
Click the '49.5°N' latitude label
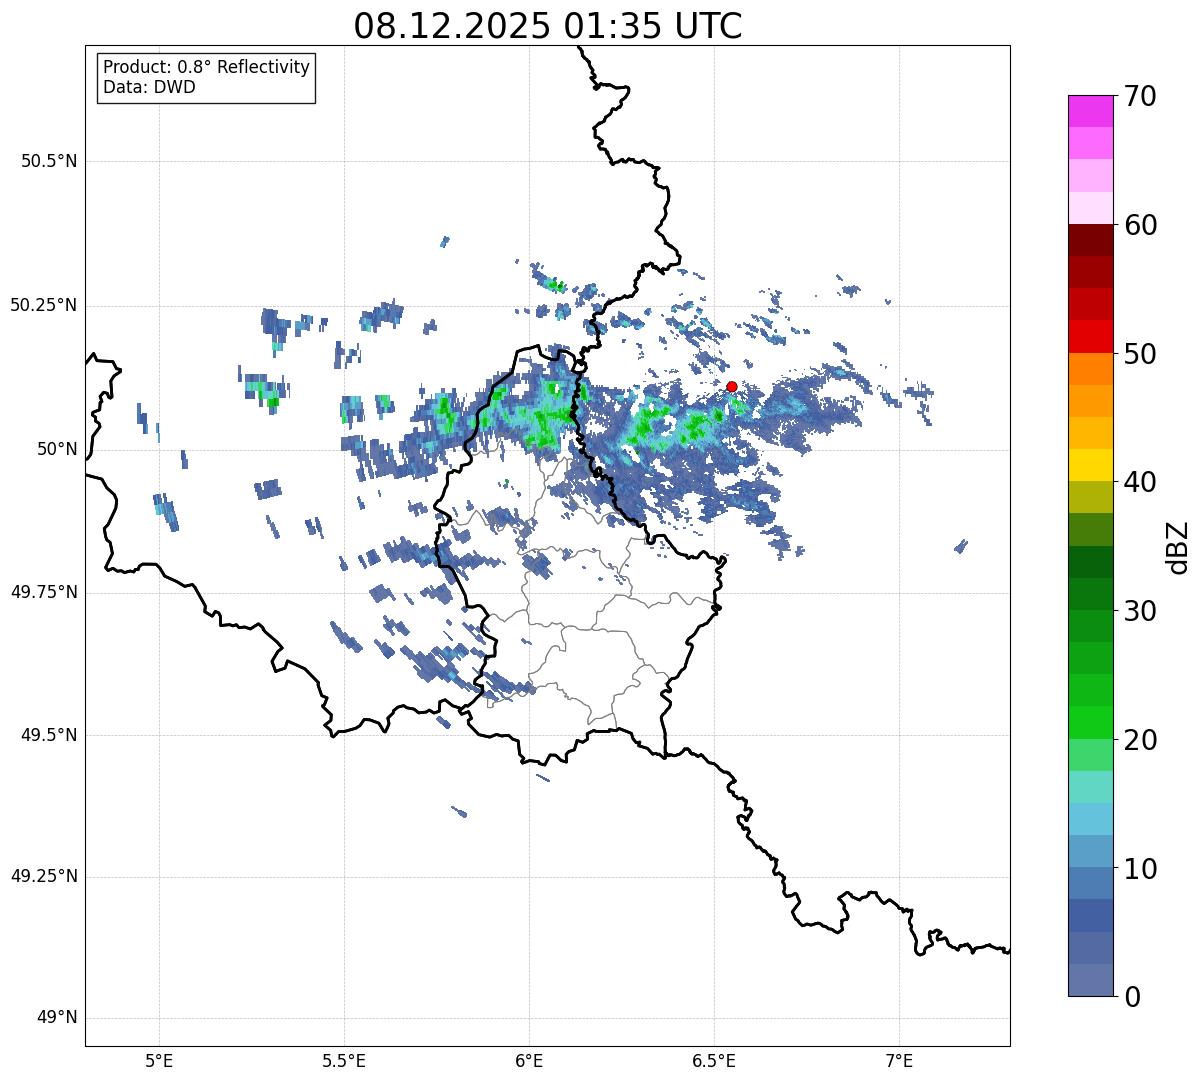coord(49,735)
